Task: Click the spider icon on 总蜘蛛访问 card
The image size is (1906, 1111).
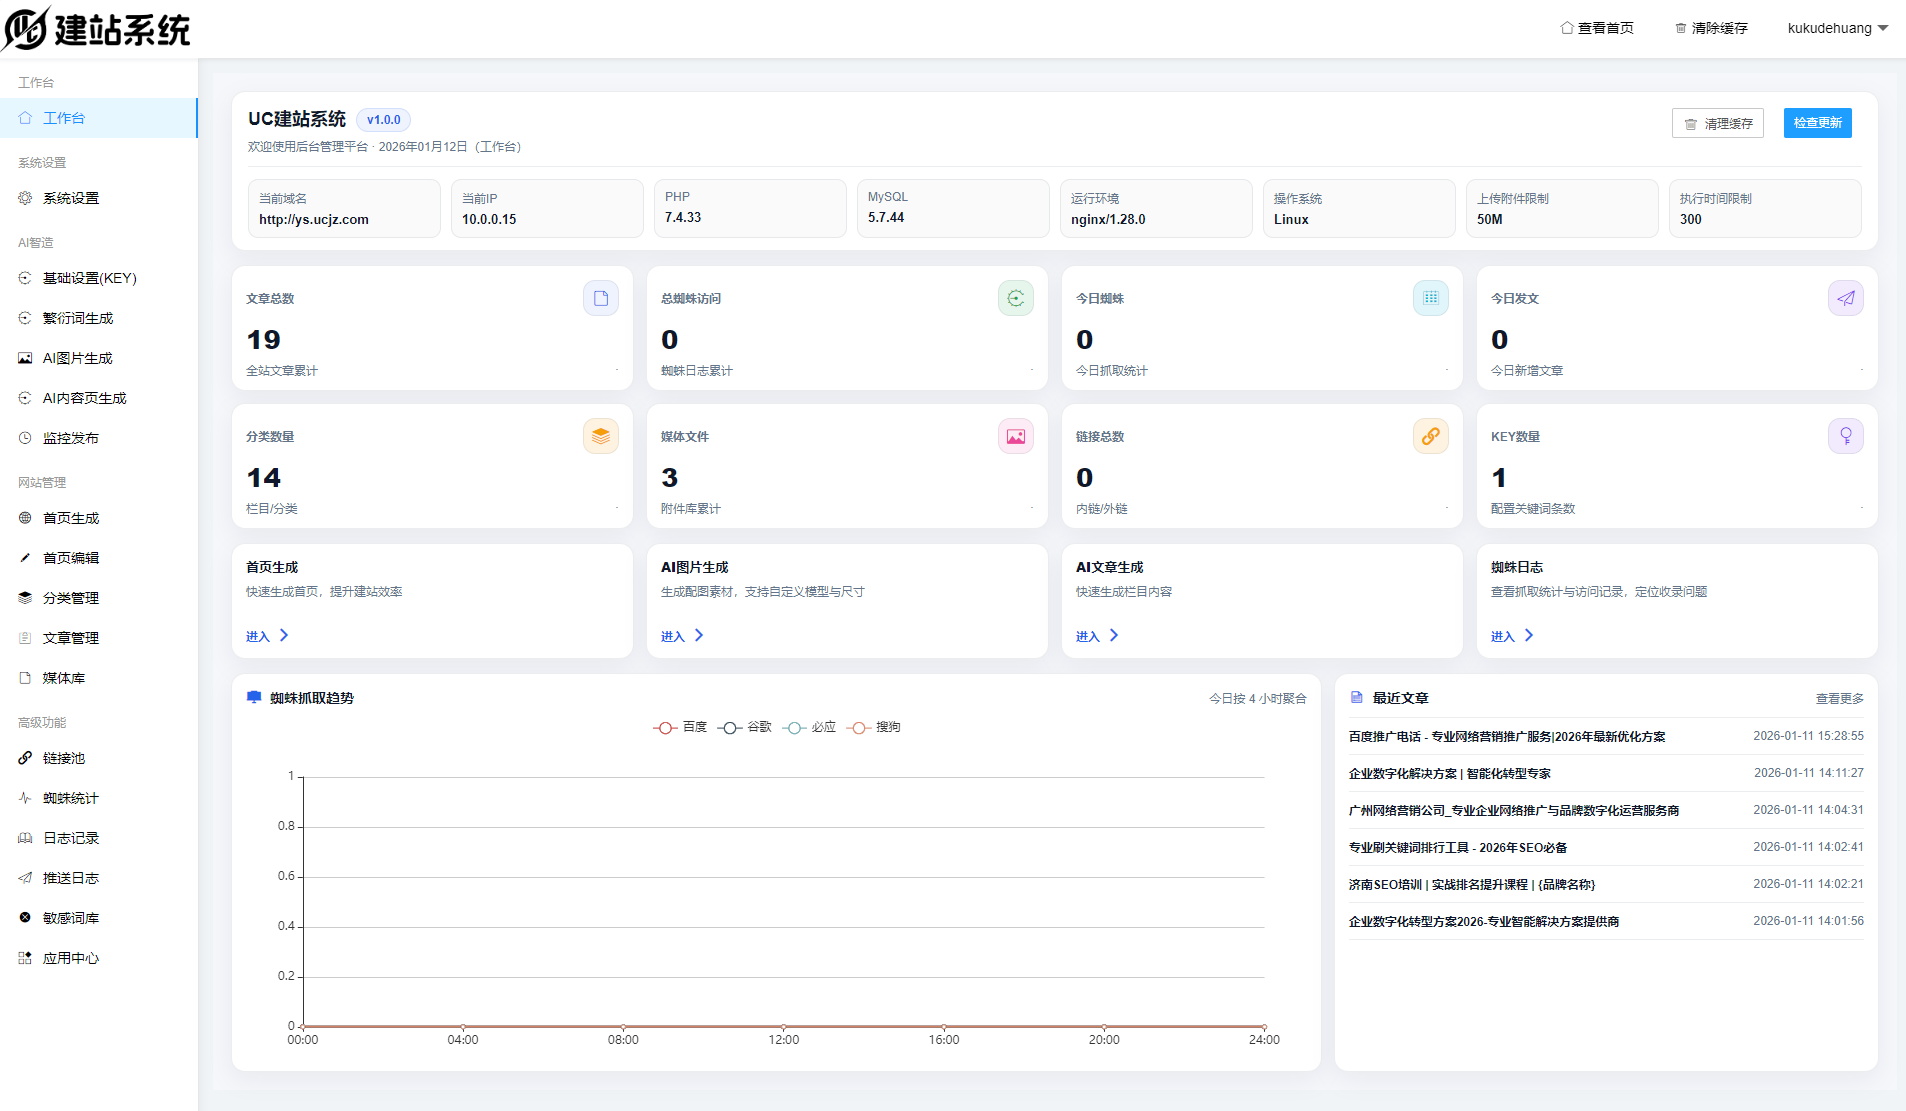Action: tap(1015, 298)
